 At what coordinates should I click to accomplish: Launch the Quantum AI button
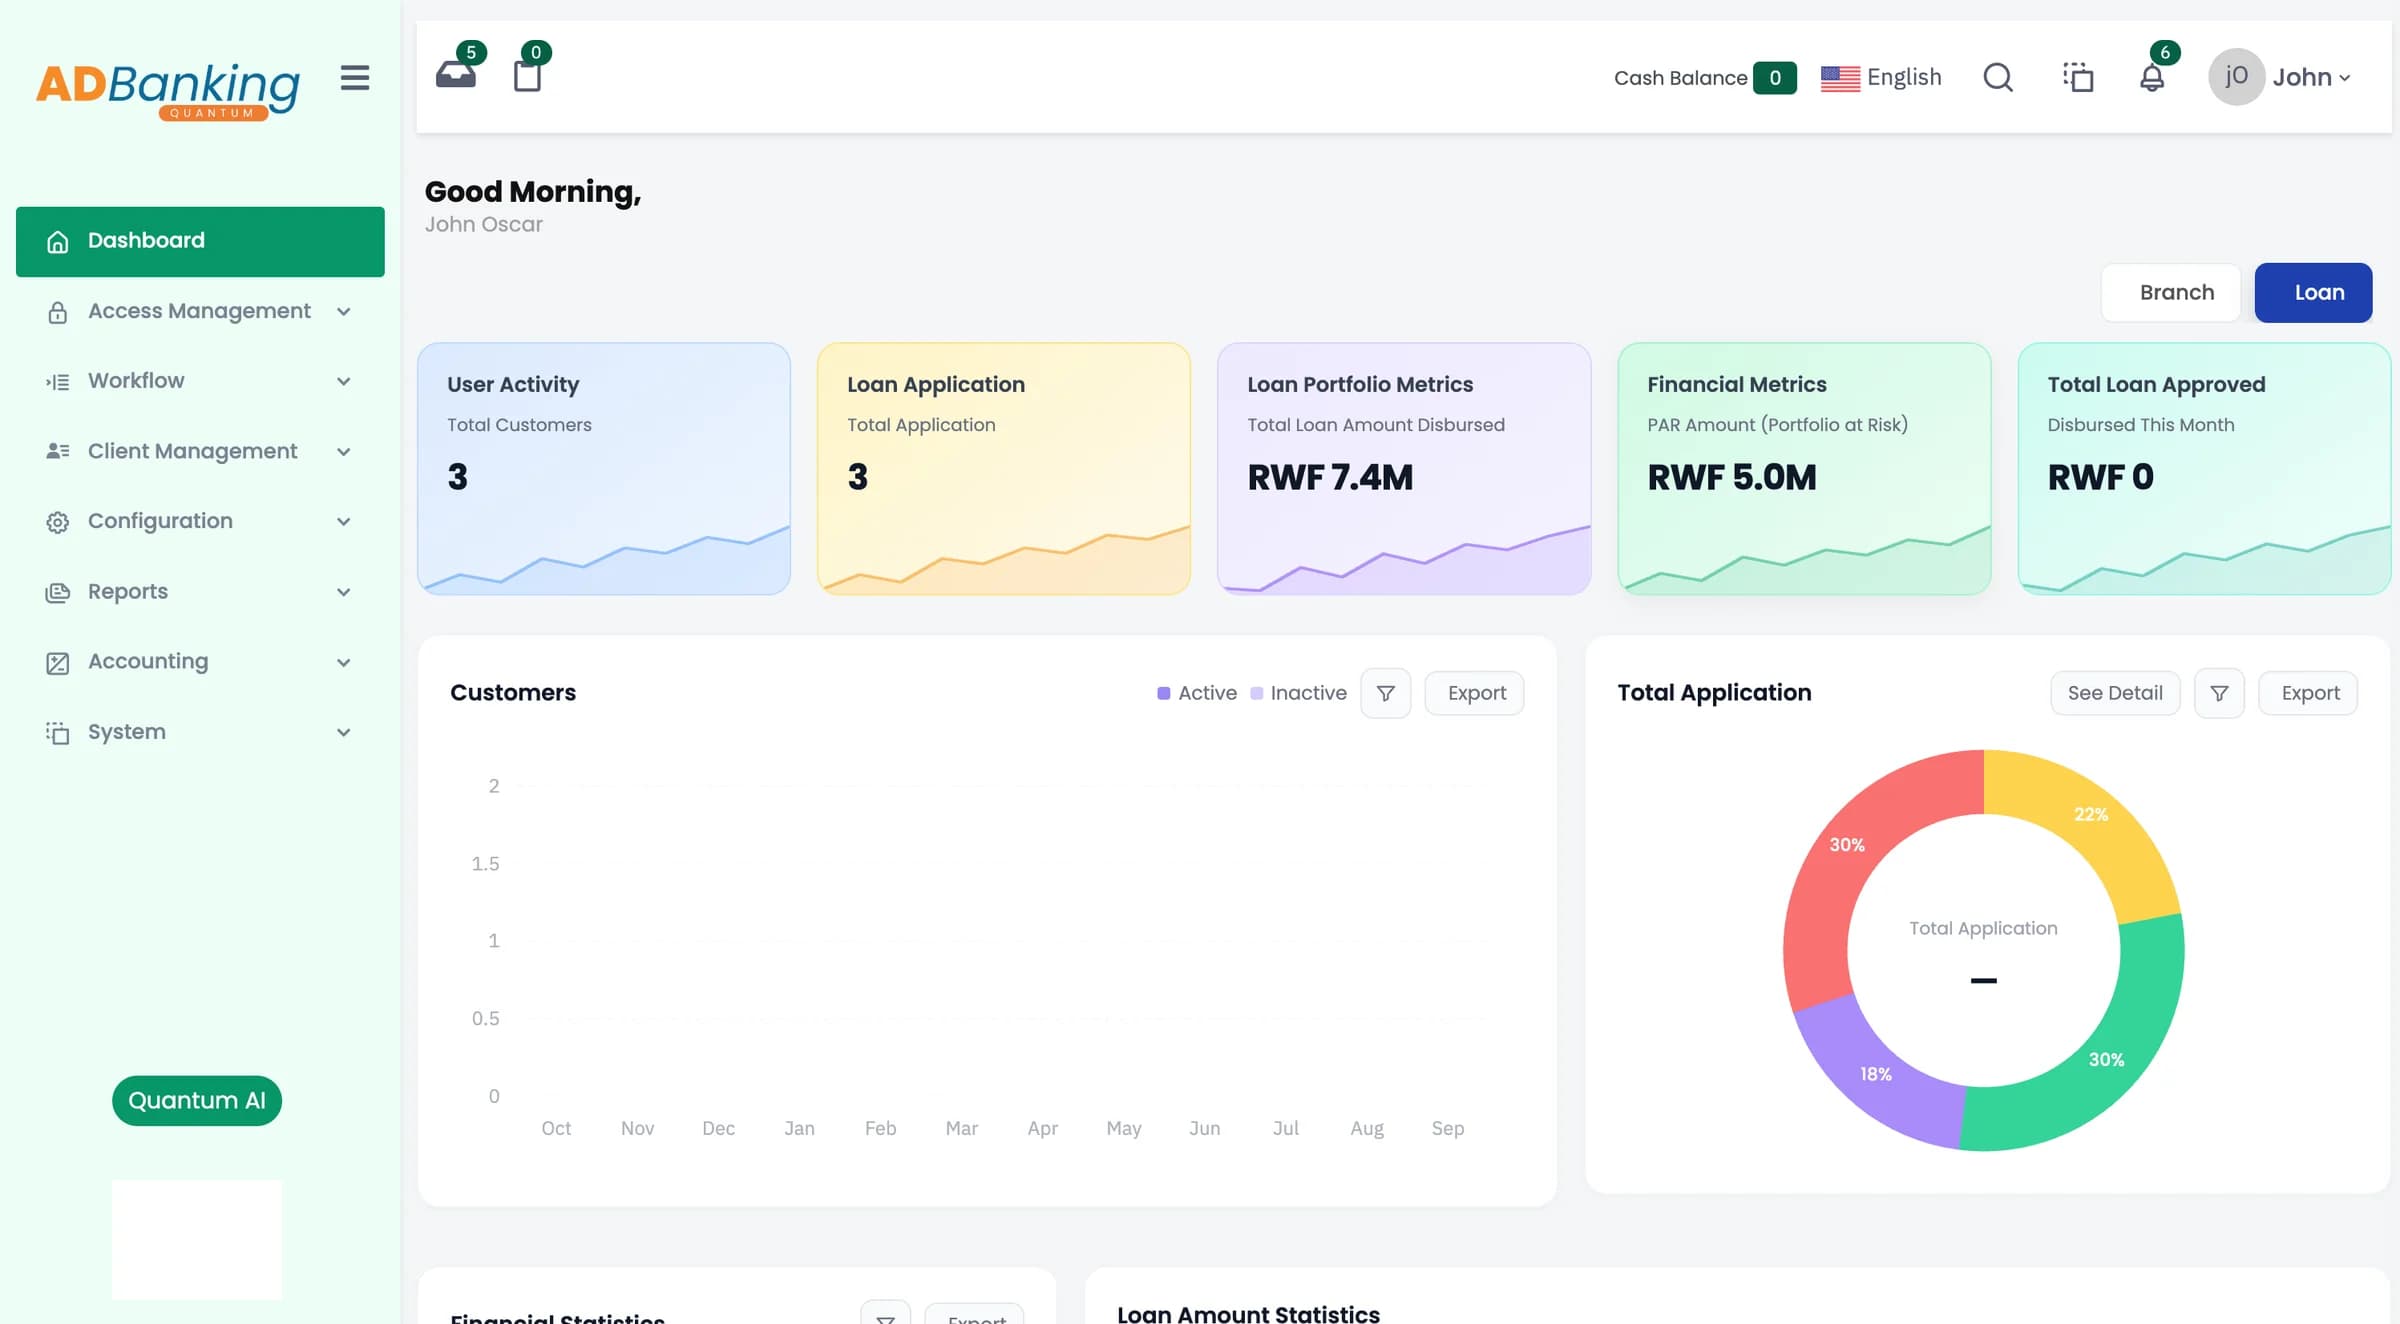click(197, 1101)
